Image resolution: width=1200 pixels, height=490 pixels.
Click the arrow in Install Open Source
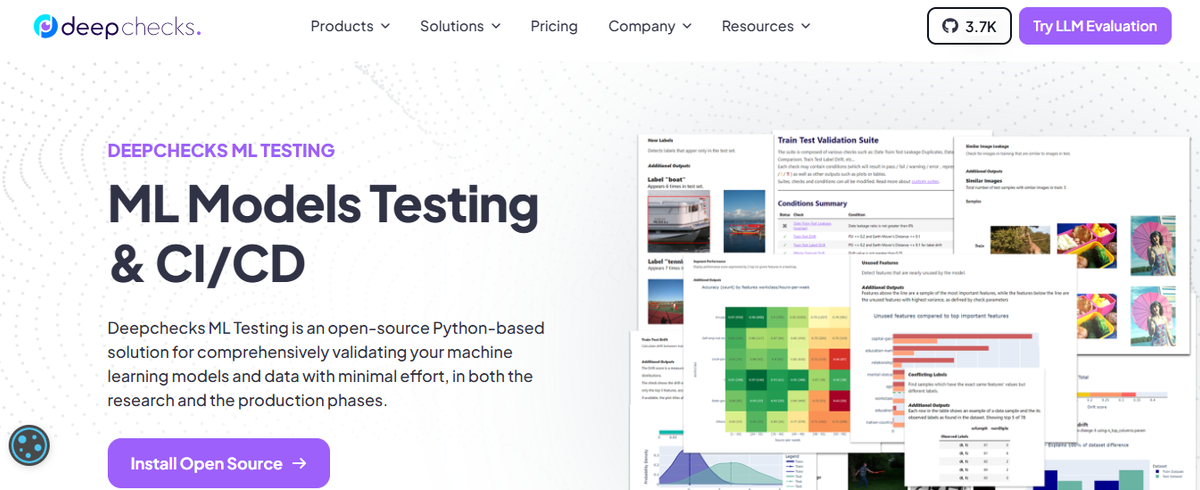click(x=300, y=463)
